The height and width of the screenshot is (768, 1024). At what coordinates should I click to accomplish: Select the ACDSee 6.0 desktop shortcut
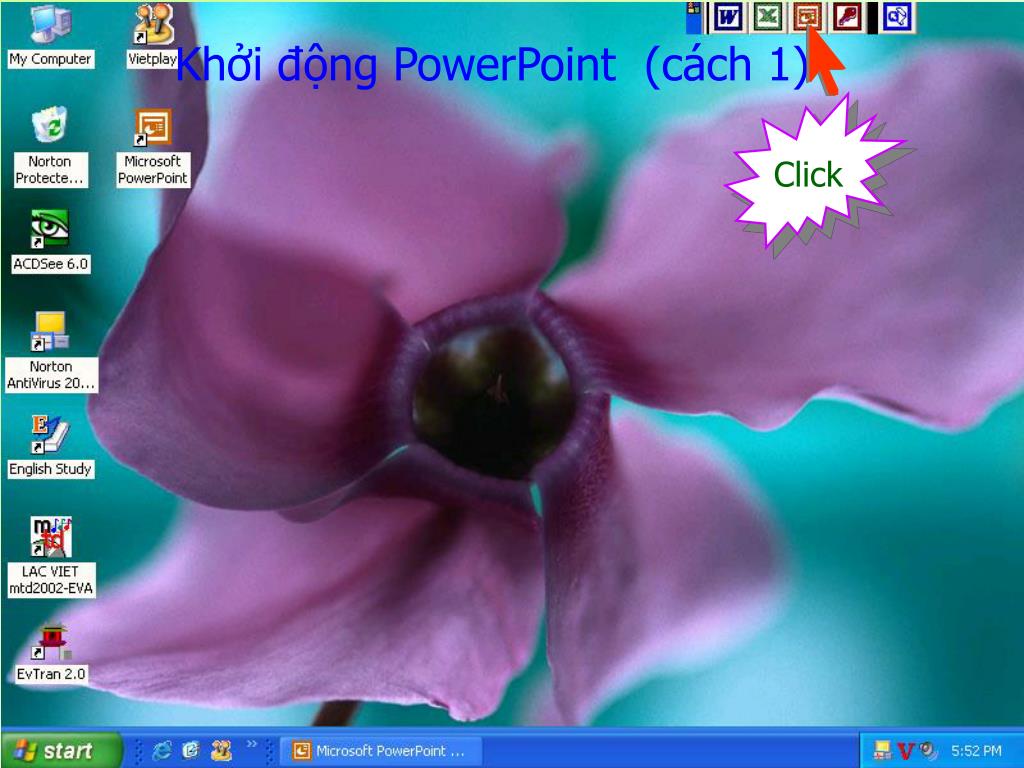(x=50, y=241)
